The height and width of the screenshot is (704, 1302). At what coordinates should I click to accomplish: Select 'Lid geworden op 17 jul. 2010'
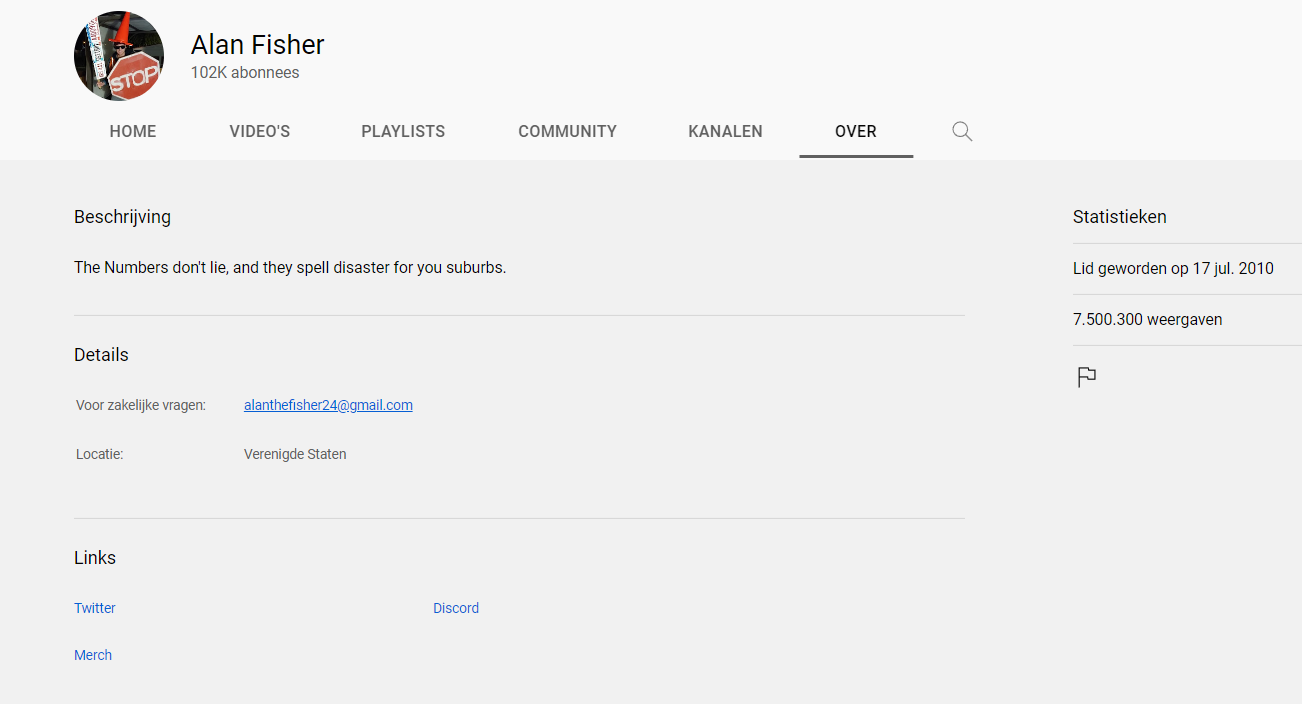pos(1173,269)
